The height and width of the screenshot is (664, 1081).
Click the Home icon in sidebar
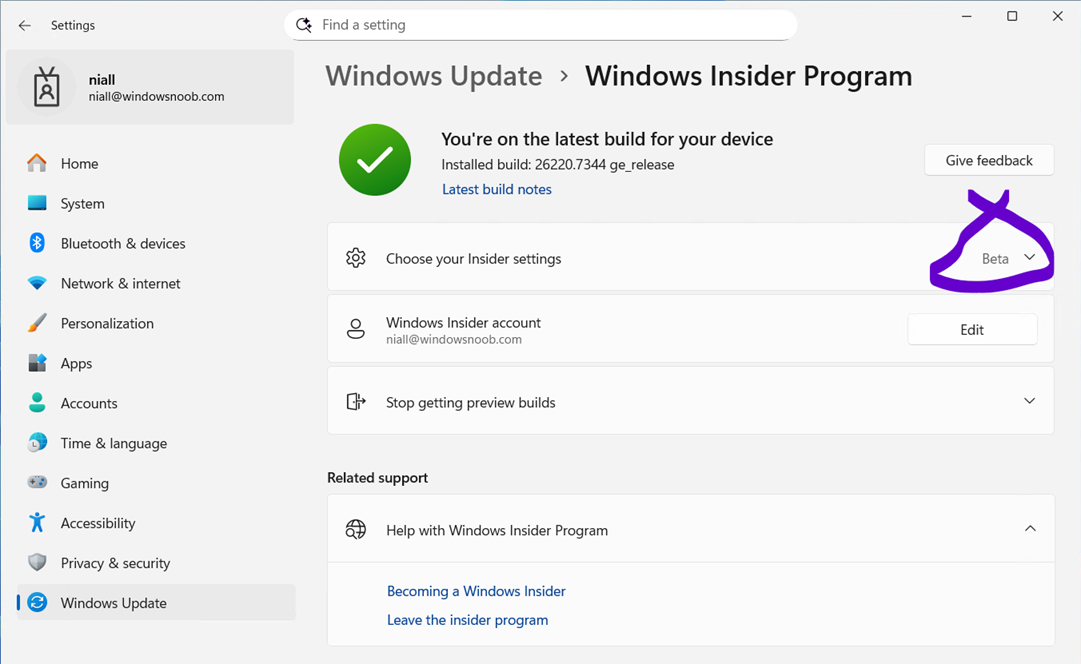[x=37, y=163]
